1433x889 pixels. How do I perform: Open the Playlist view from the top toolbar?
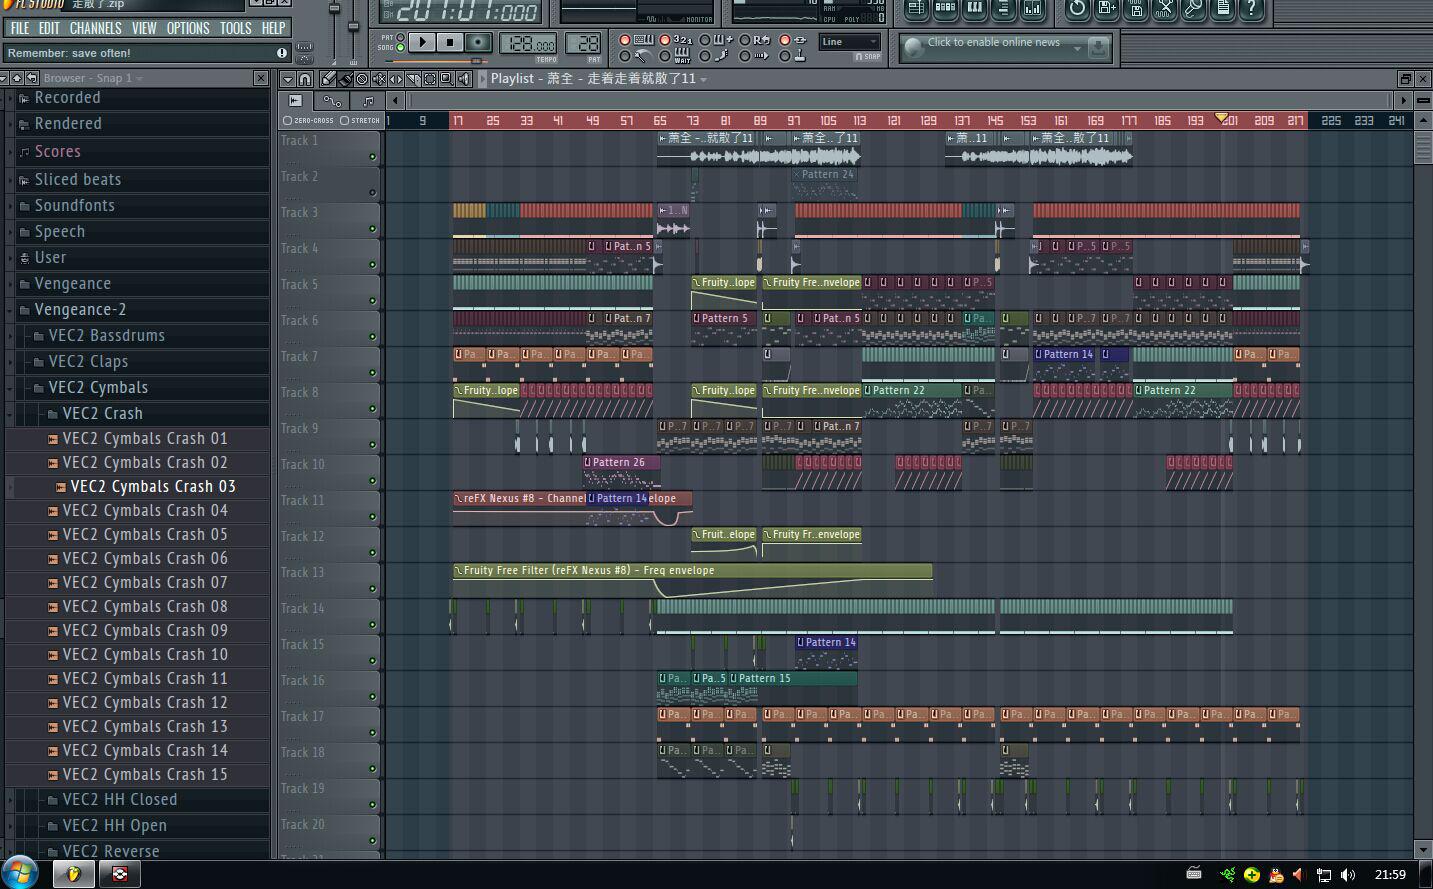pos(916,8)
